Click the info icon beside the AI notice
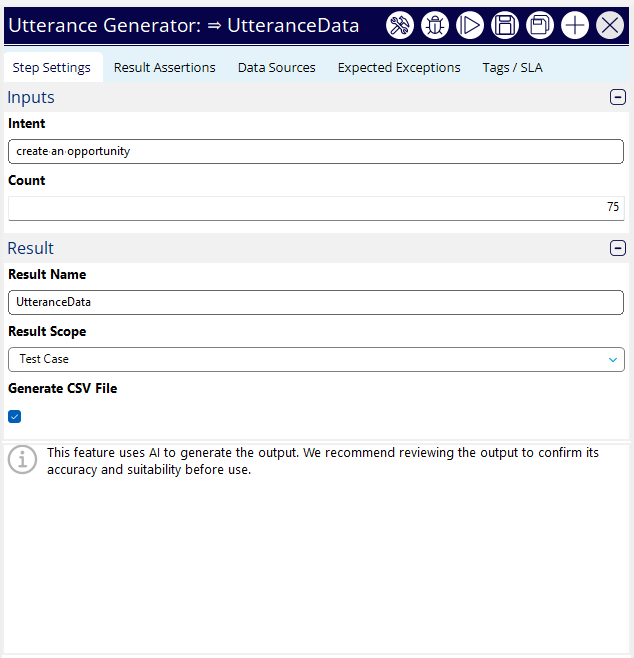 (x=22, y=460)
